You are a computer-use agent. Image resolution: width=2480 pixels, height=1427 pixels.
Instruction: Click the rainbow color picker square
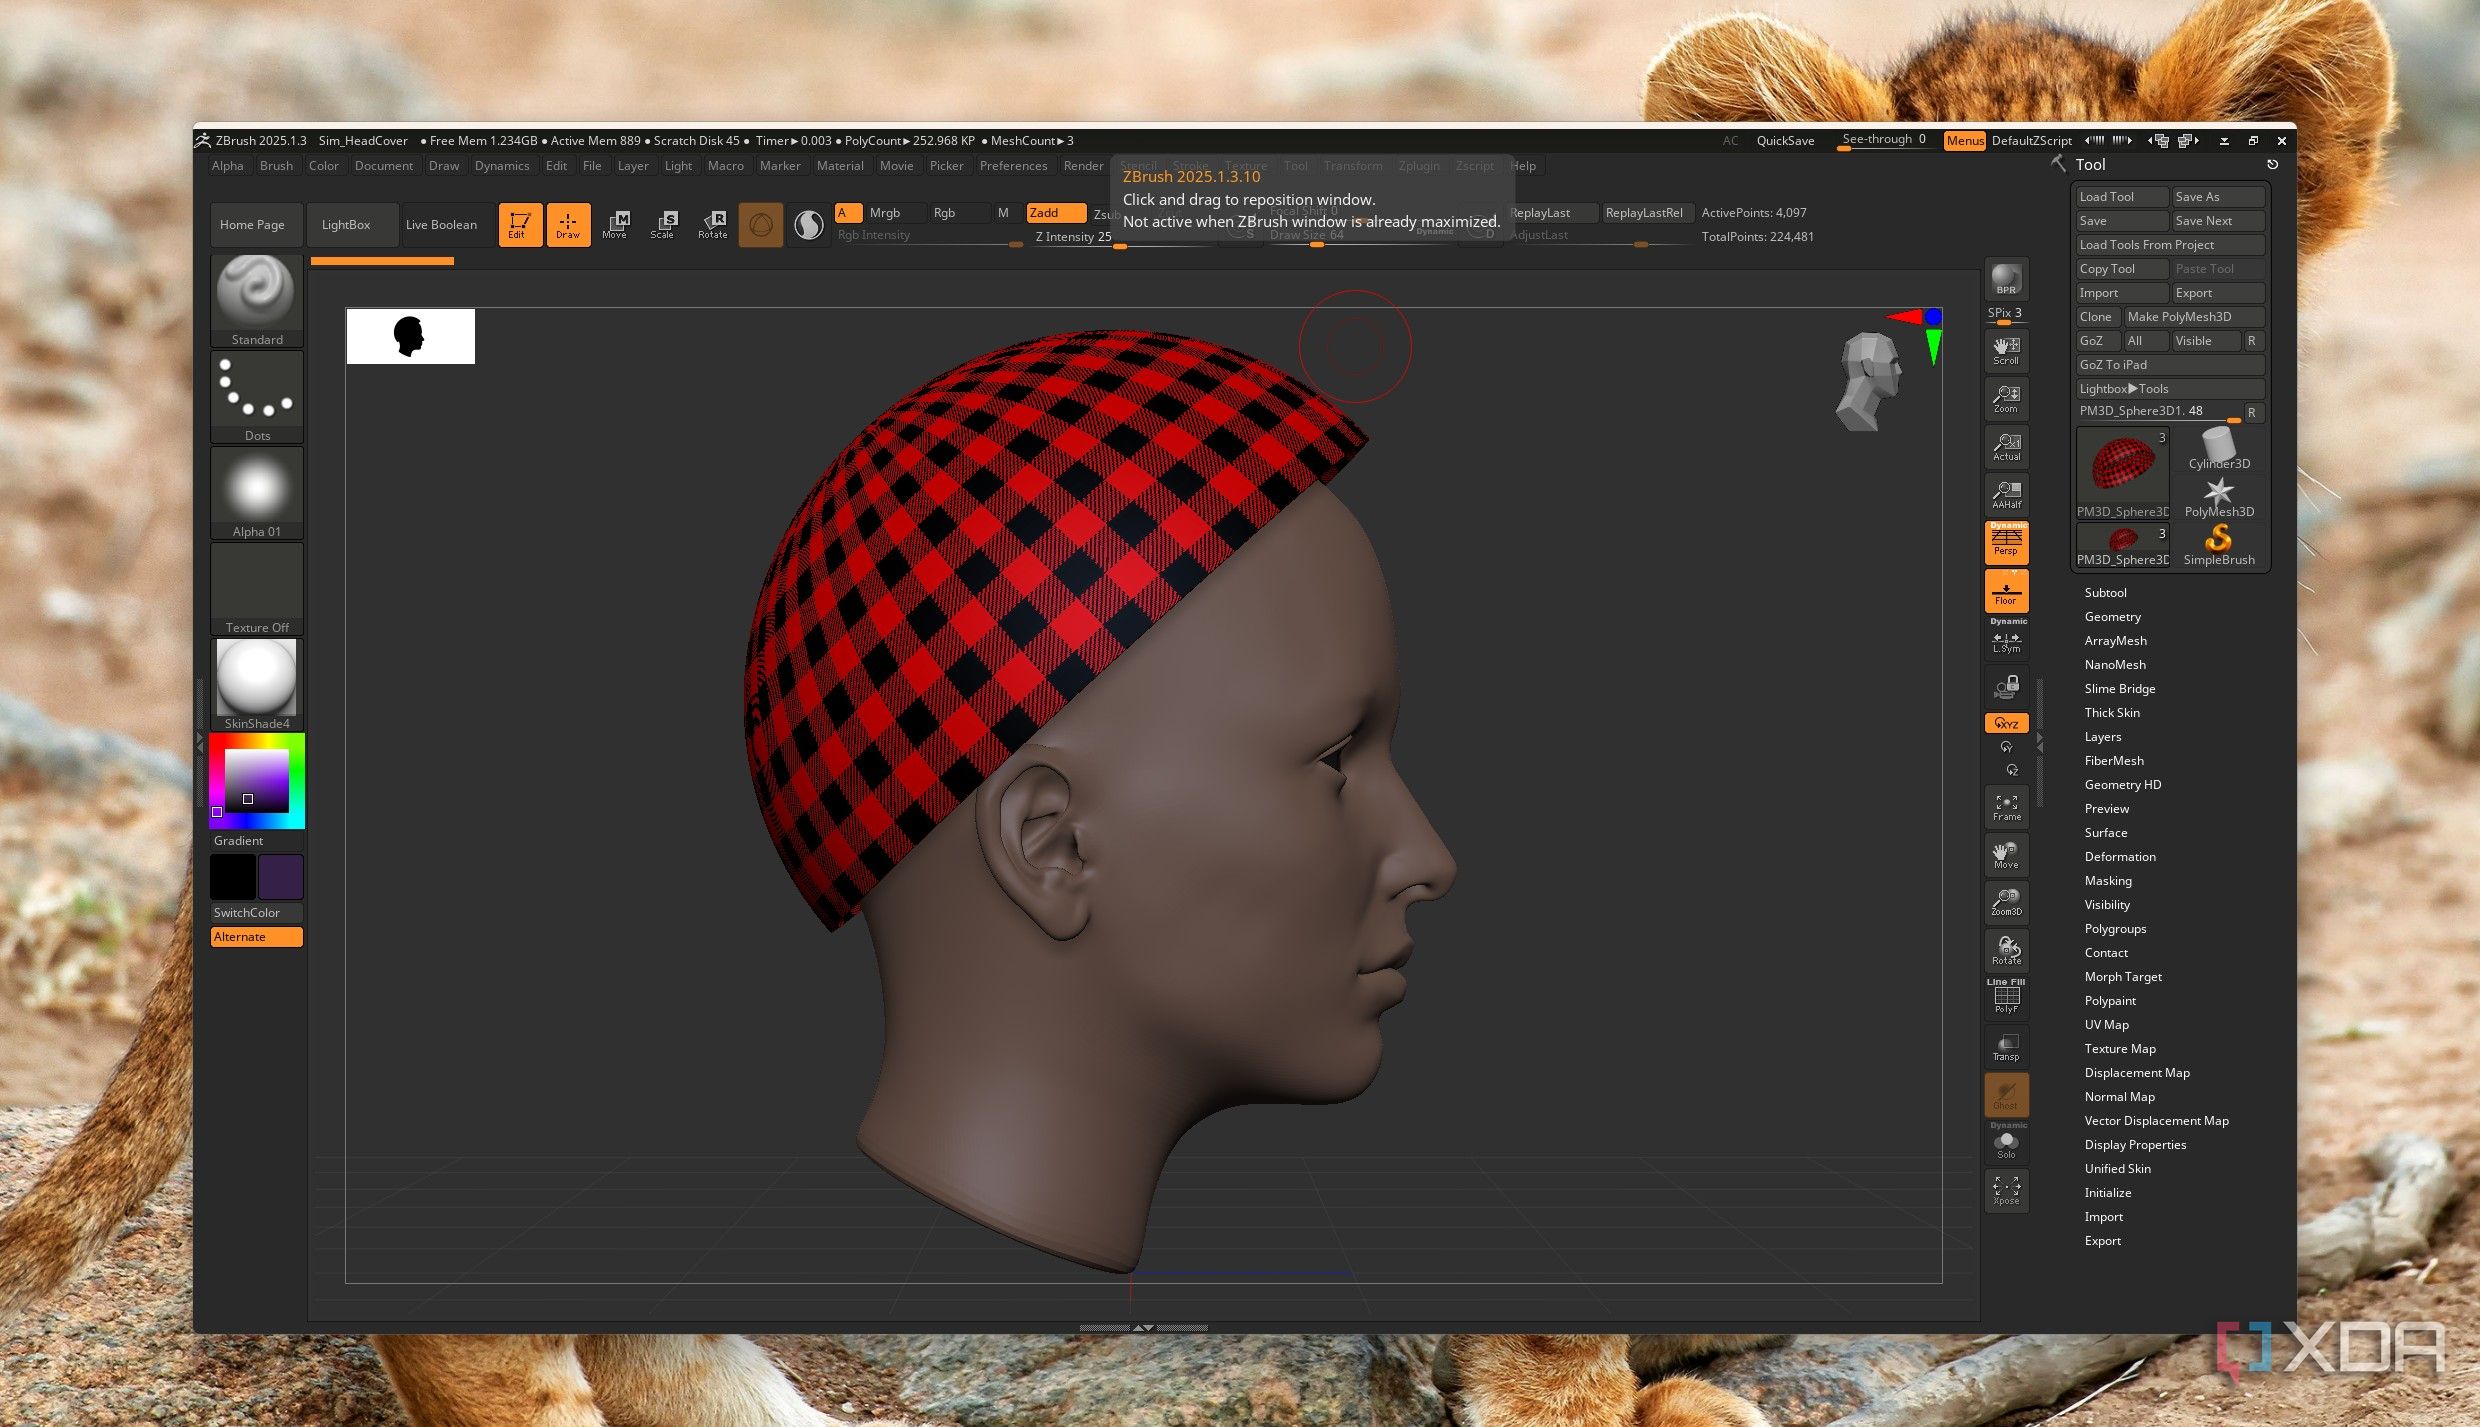pyautogui.click(x=257, y=781)
